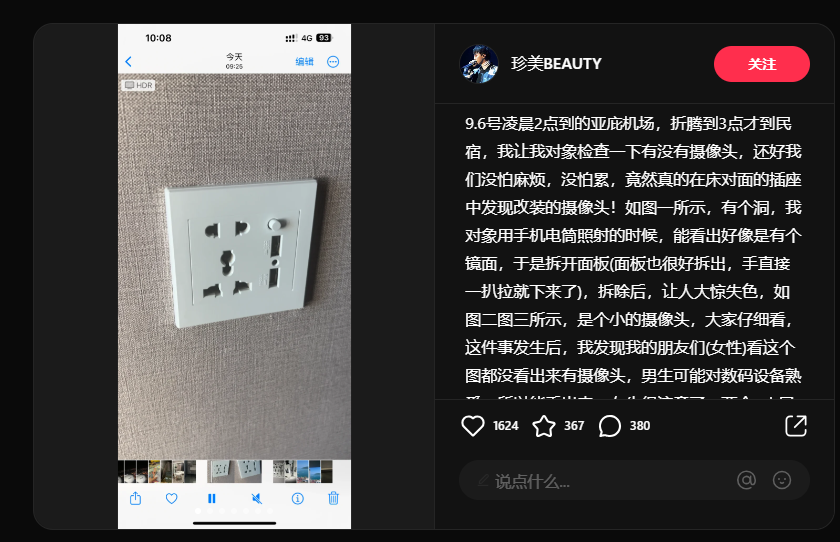Screen dimensions: 840x542
Task: Toggle the blue heart favorite in photo toolbar
Action: (171, 499)
